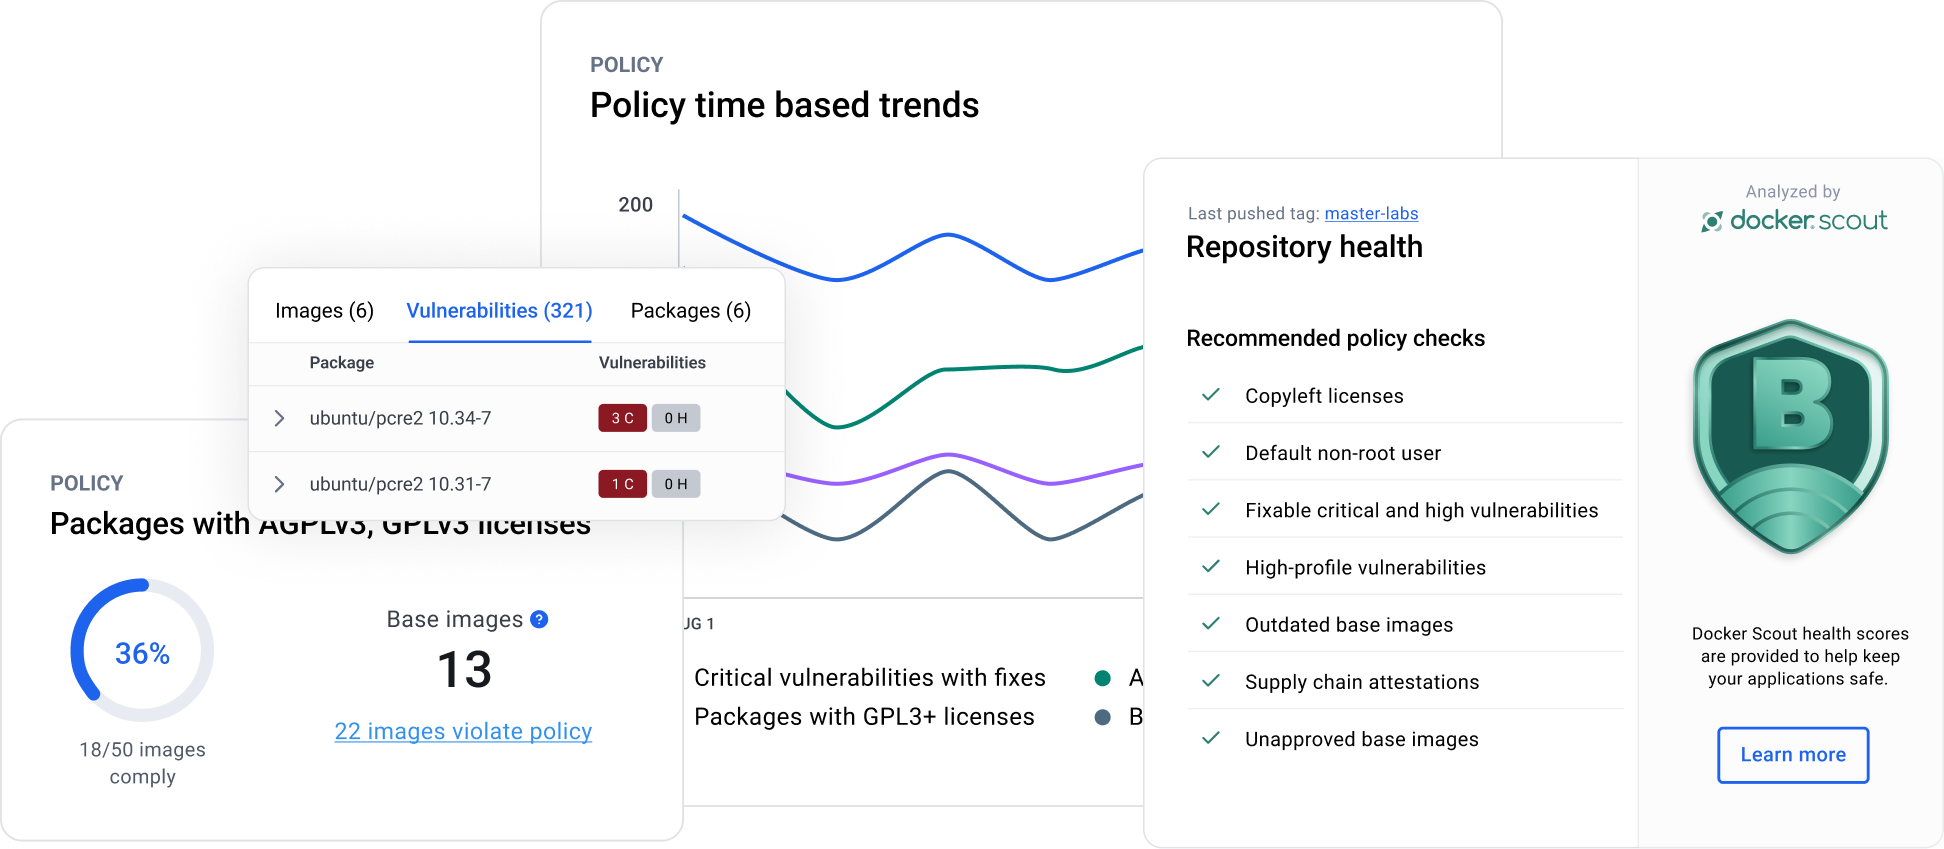1944x849 pixels.
Task: Click the 0 H high badge for pcre2 10.31-7
Action: coord(676,484)
